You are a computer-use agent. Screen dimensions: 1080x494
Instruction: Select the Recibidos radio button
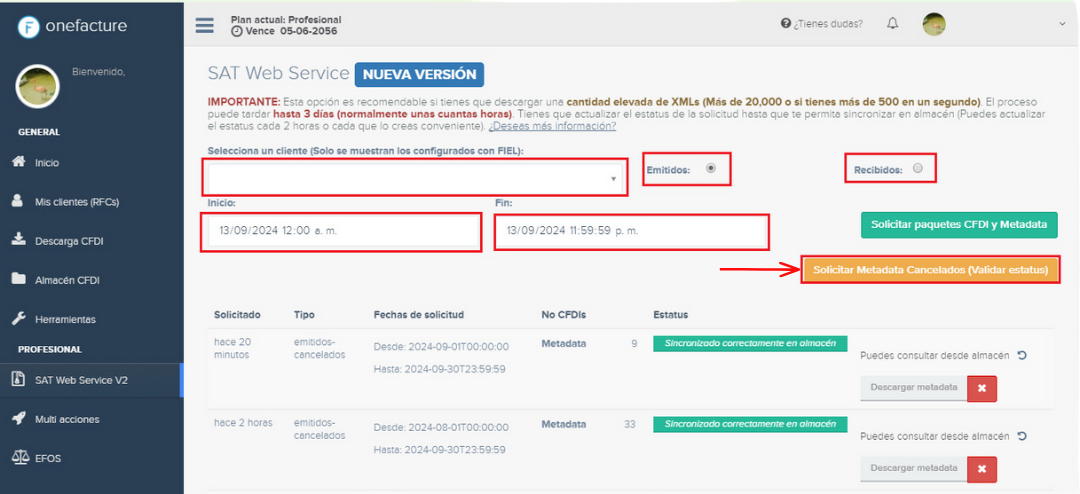tap(917, 167)
